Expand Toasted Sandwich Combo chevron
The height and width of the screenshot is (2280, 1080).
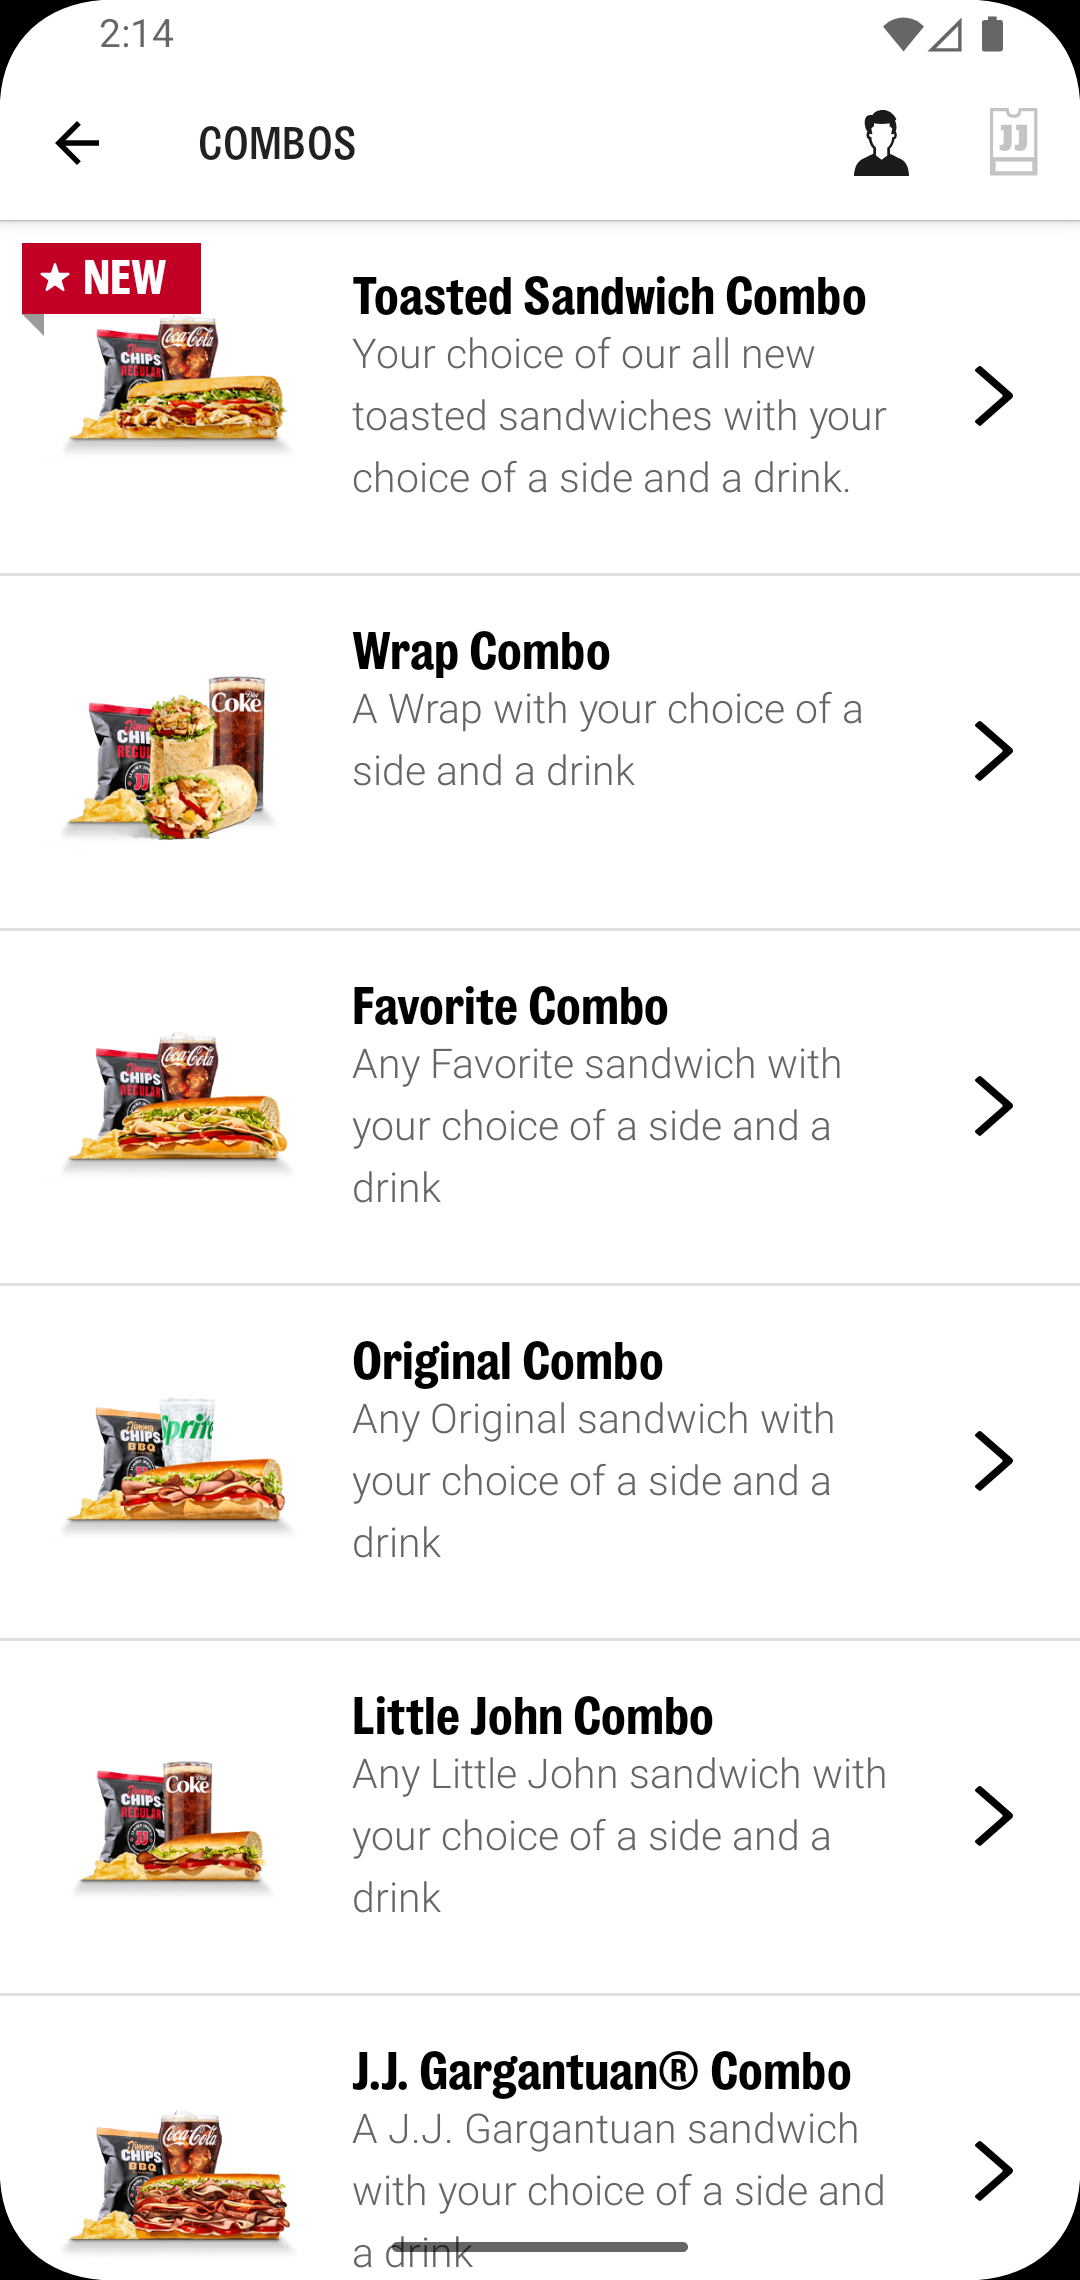tap(993, 396)
